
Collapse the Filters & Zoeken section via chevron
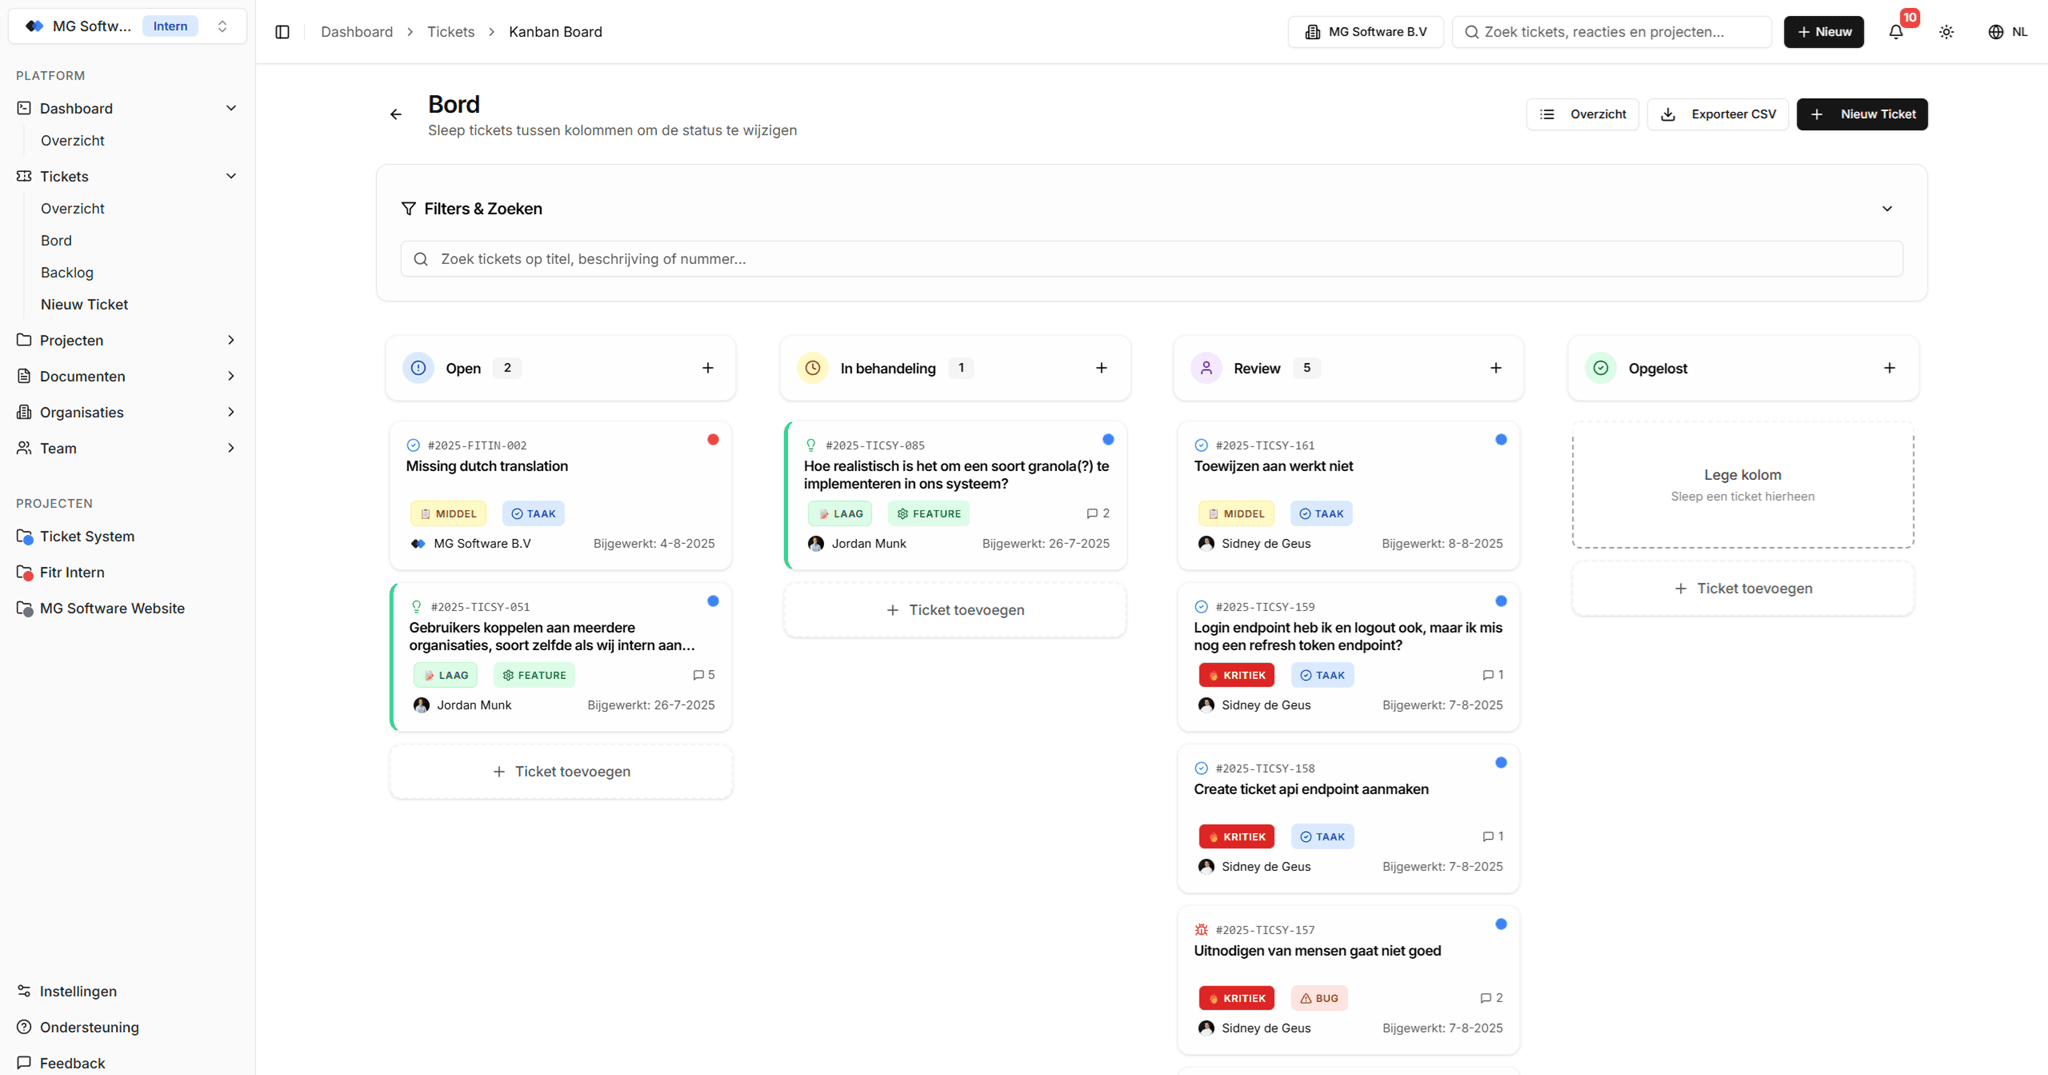click(x=1887, y=208)
